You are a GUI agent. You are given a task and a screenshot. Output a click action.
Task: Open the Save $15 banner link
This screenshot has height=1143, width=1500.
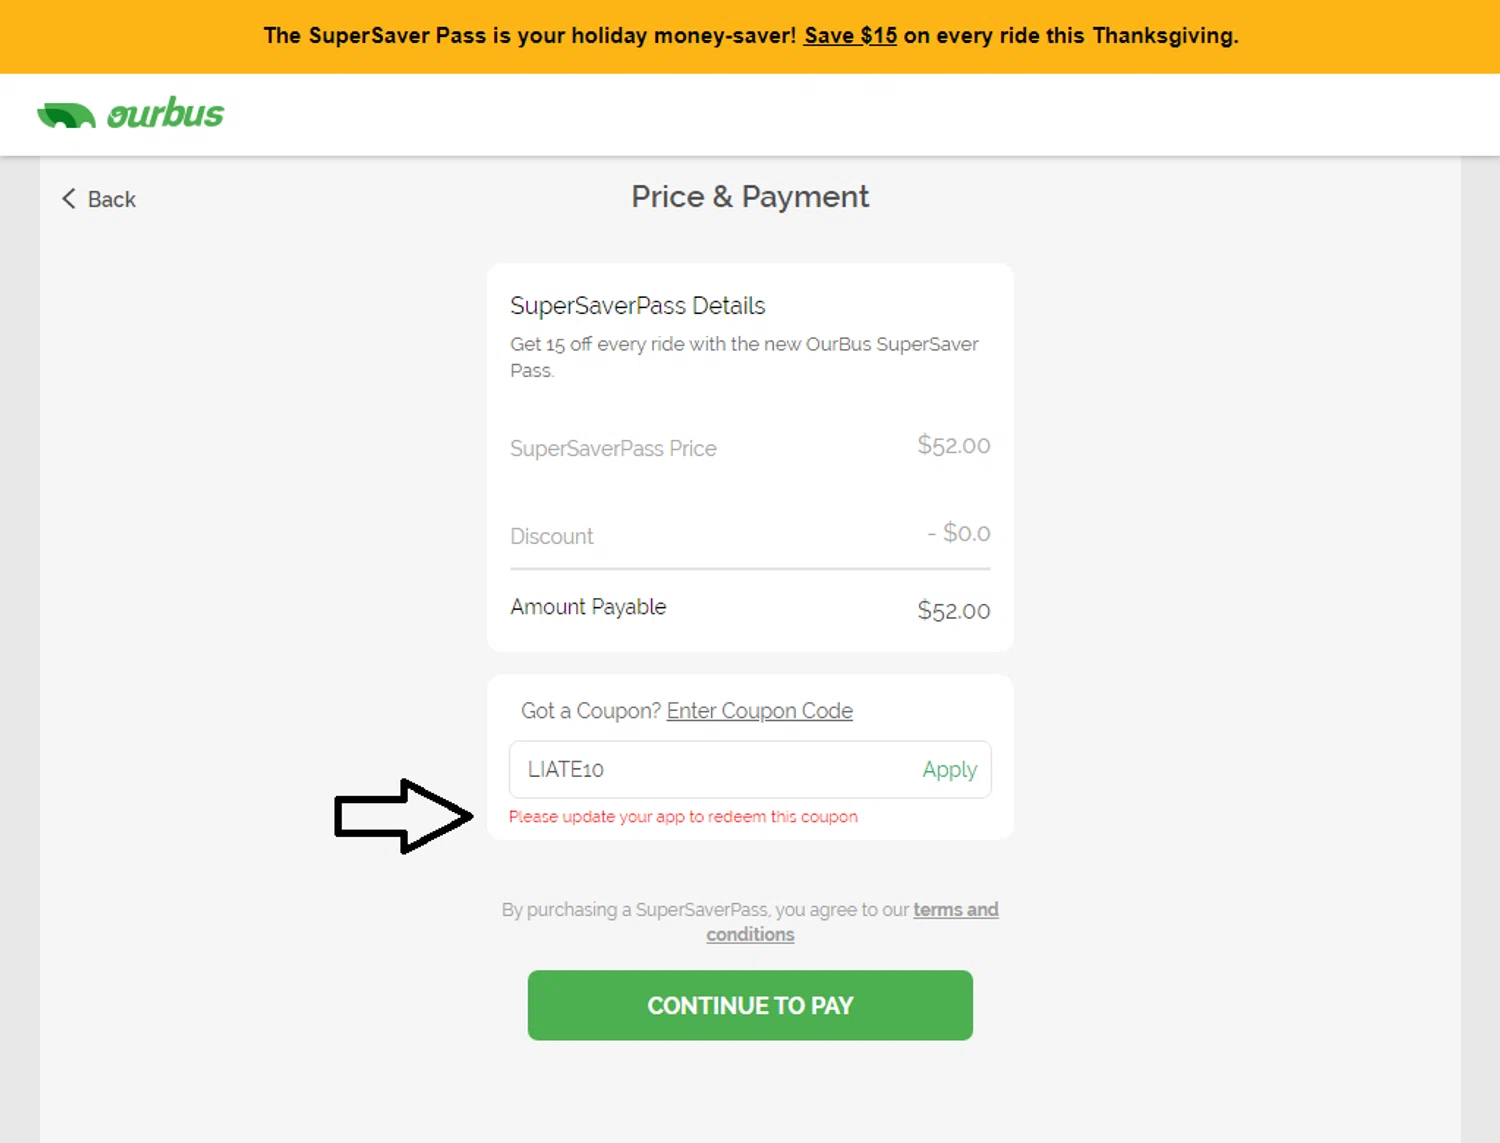pyautogui.click(x=850, y=36)
